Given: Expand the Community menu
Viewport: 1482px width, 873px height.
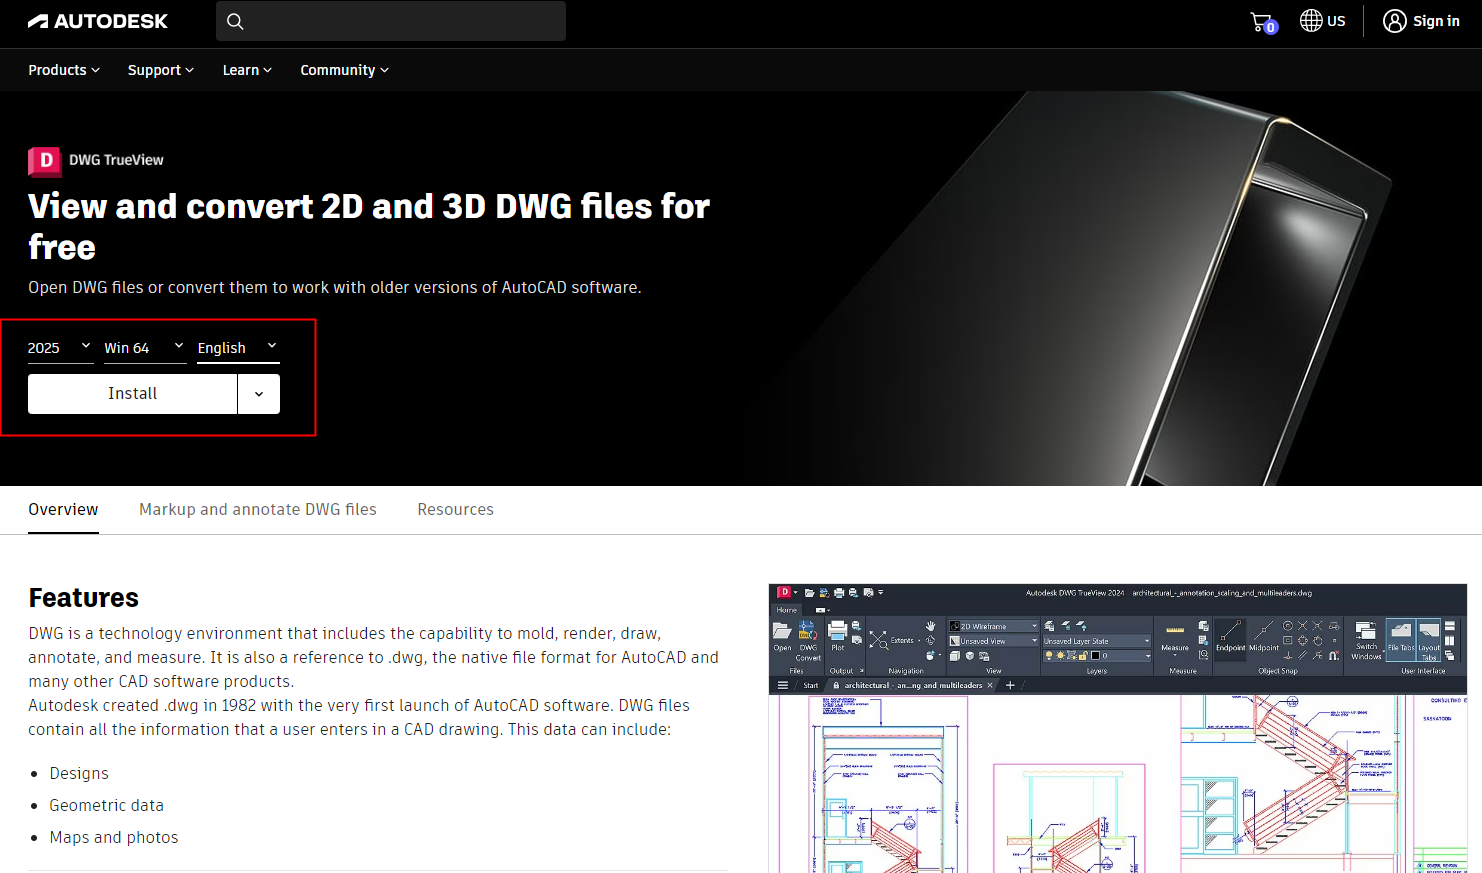Looking at the screenshot, I should (x=344, y=70).
